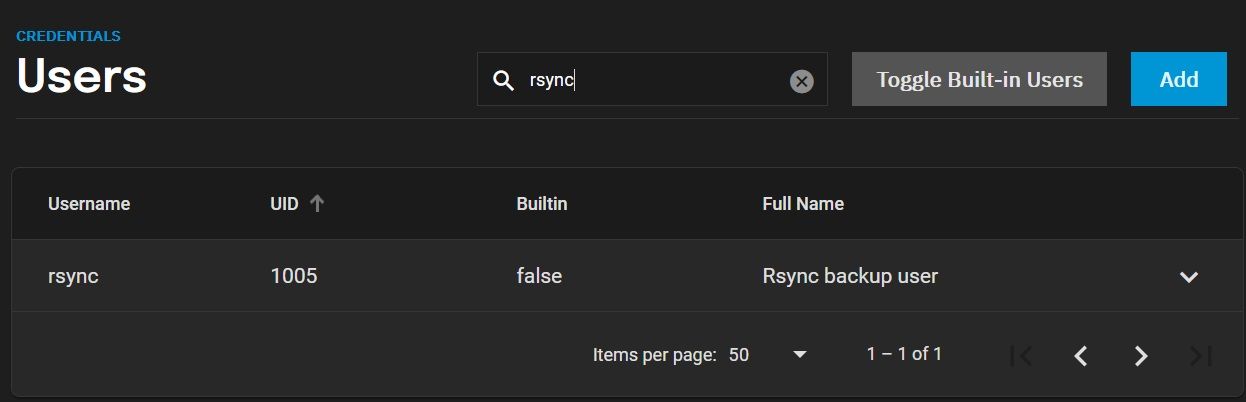Click the magnifying glass search icon
This screenshot has width=1246, height=402.
503,81
